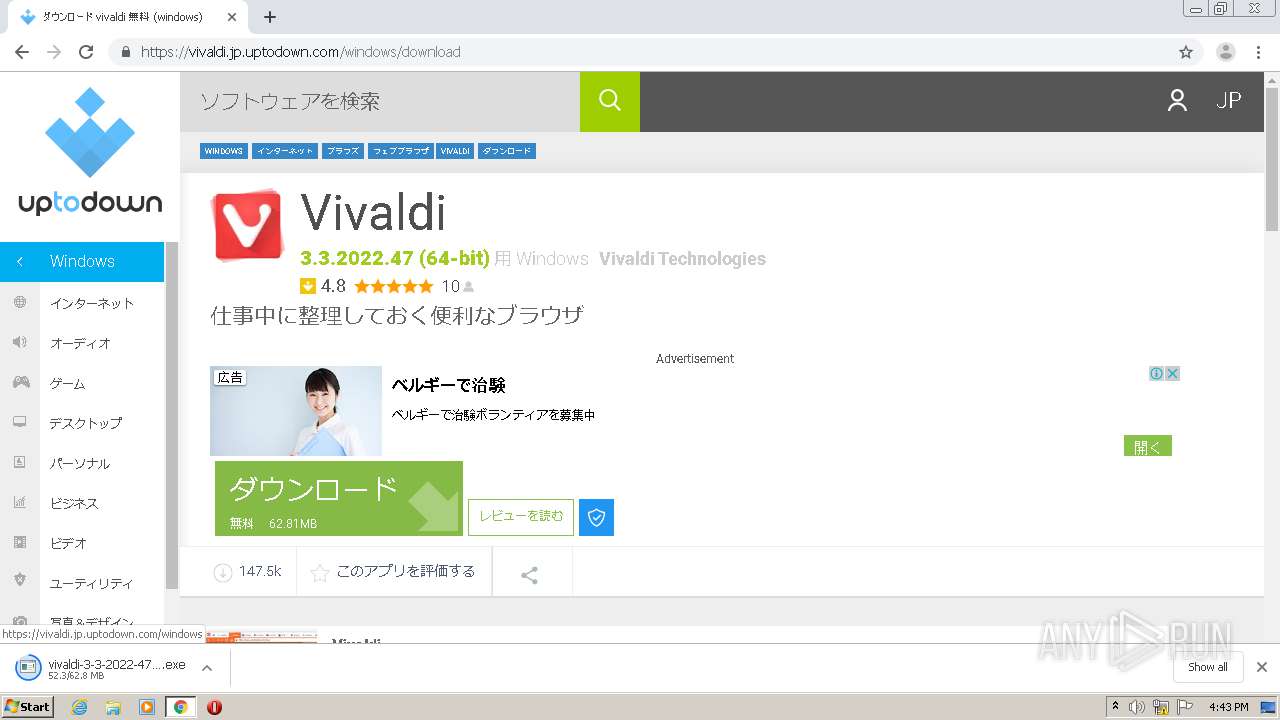Click the uptodown logo
The width and height of the screenshot is (1280, 720).
(x=90, y=151)
